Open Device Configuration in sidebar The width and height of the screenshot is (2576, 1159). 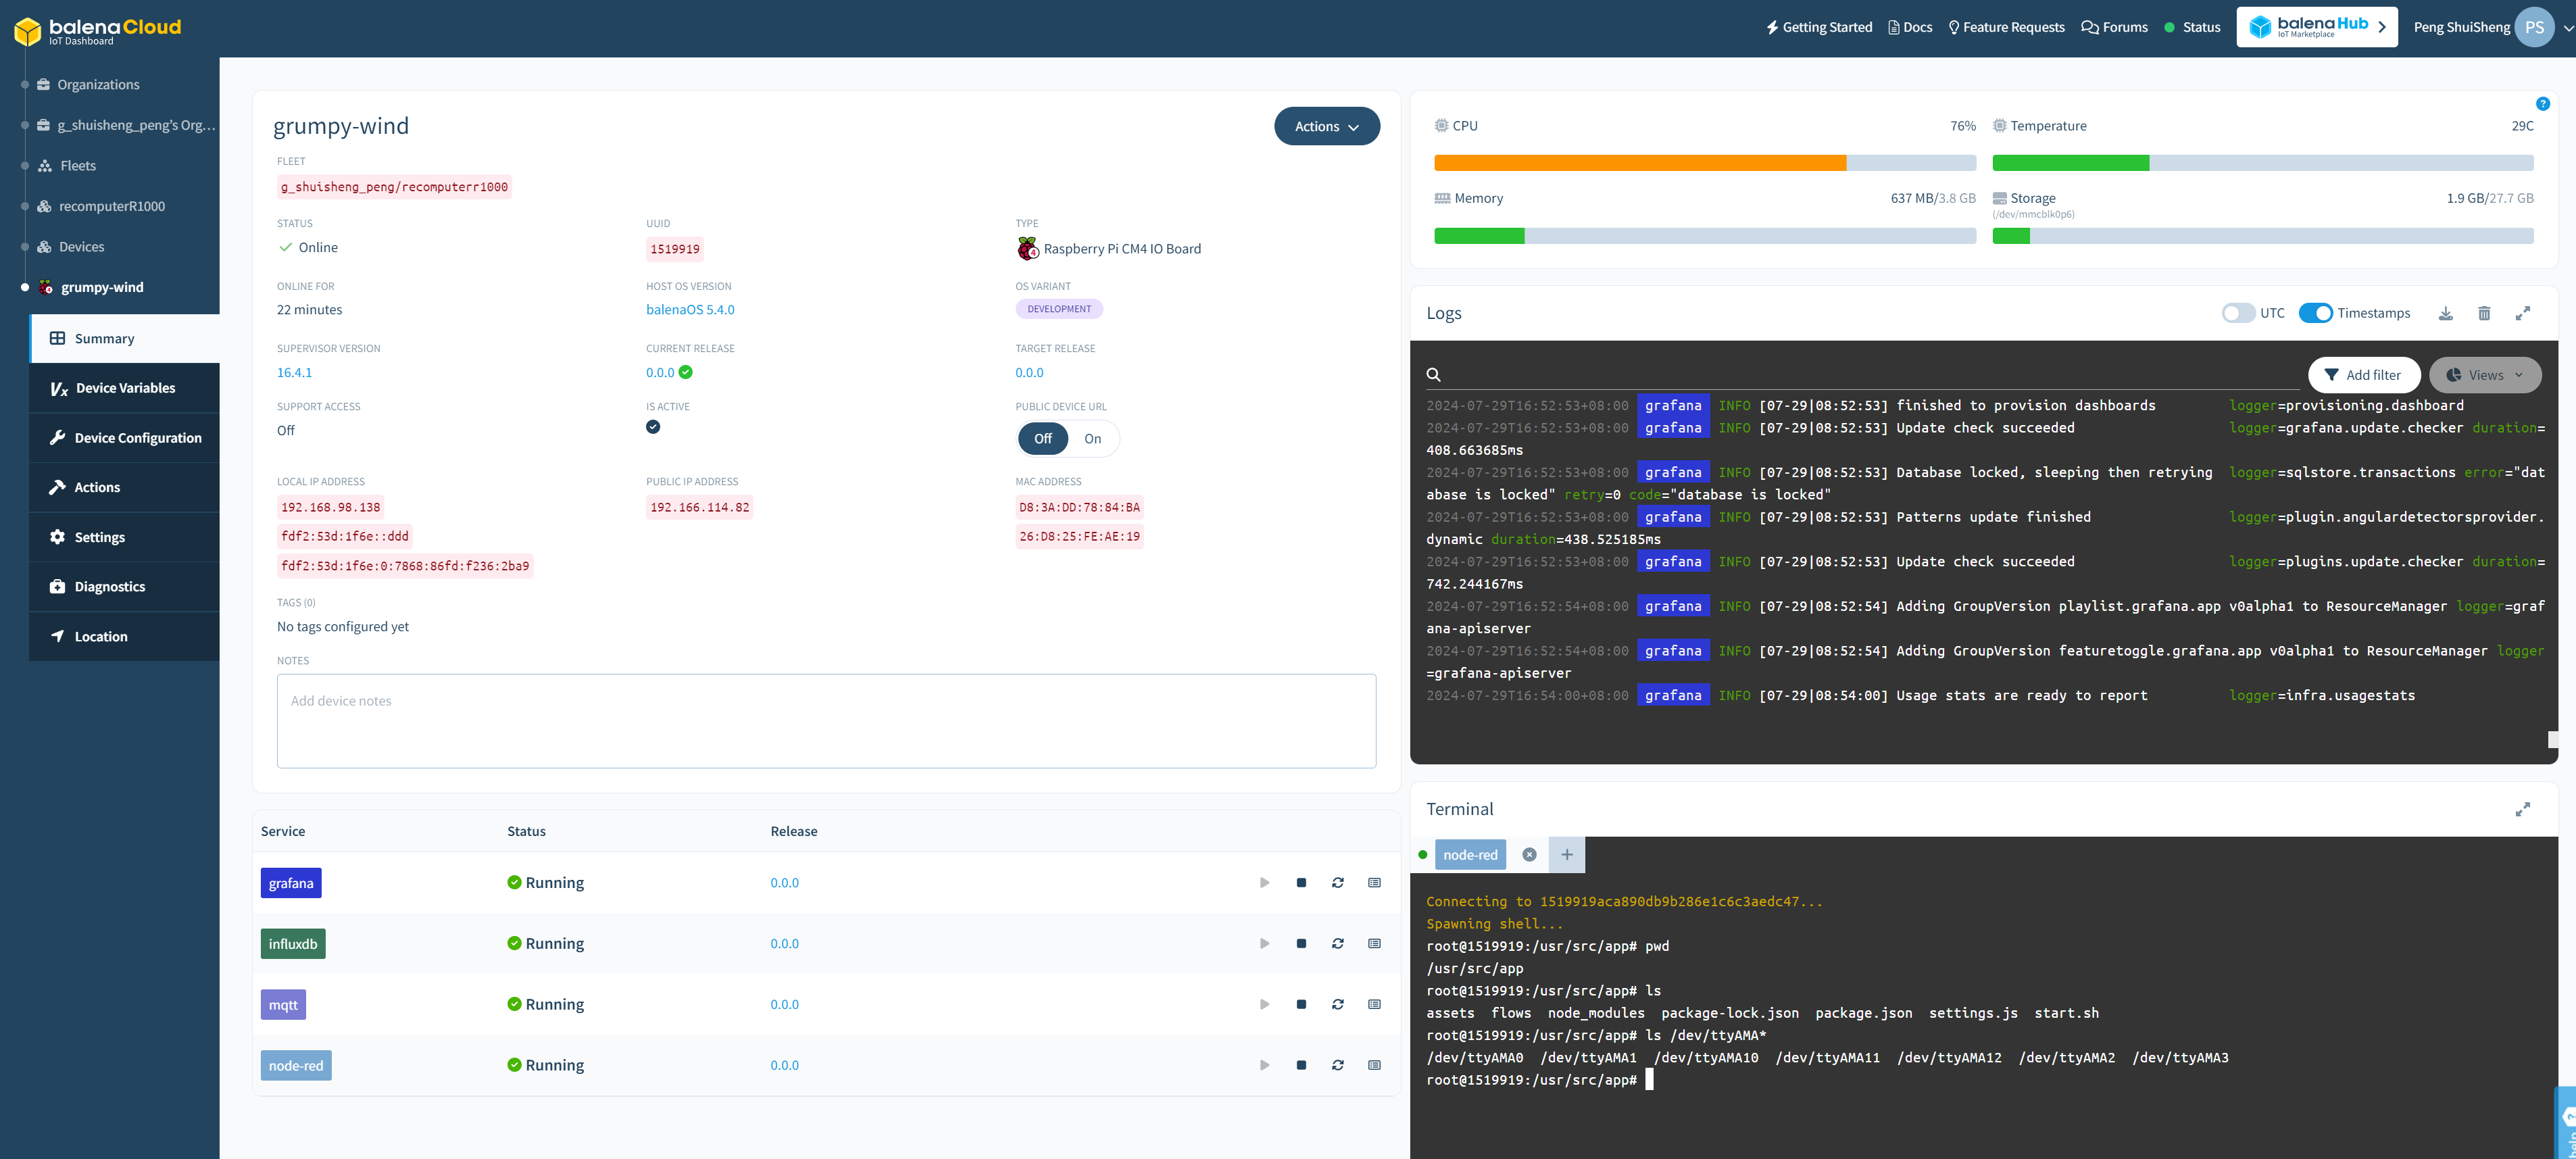(x=124, y=438)
